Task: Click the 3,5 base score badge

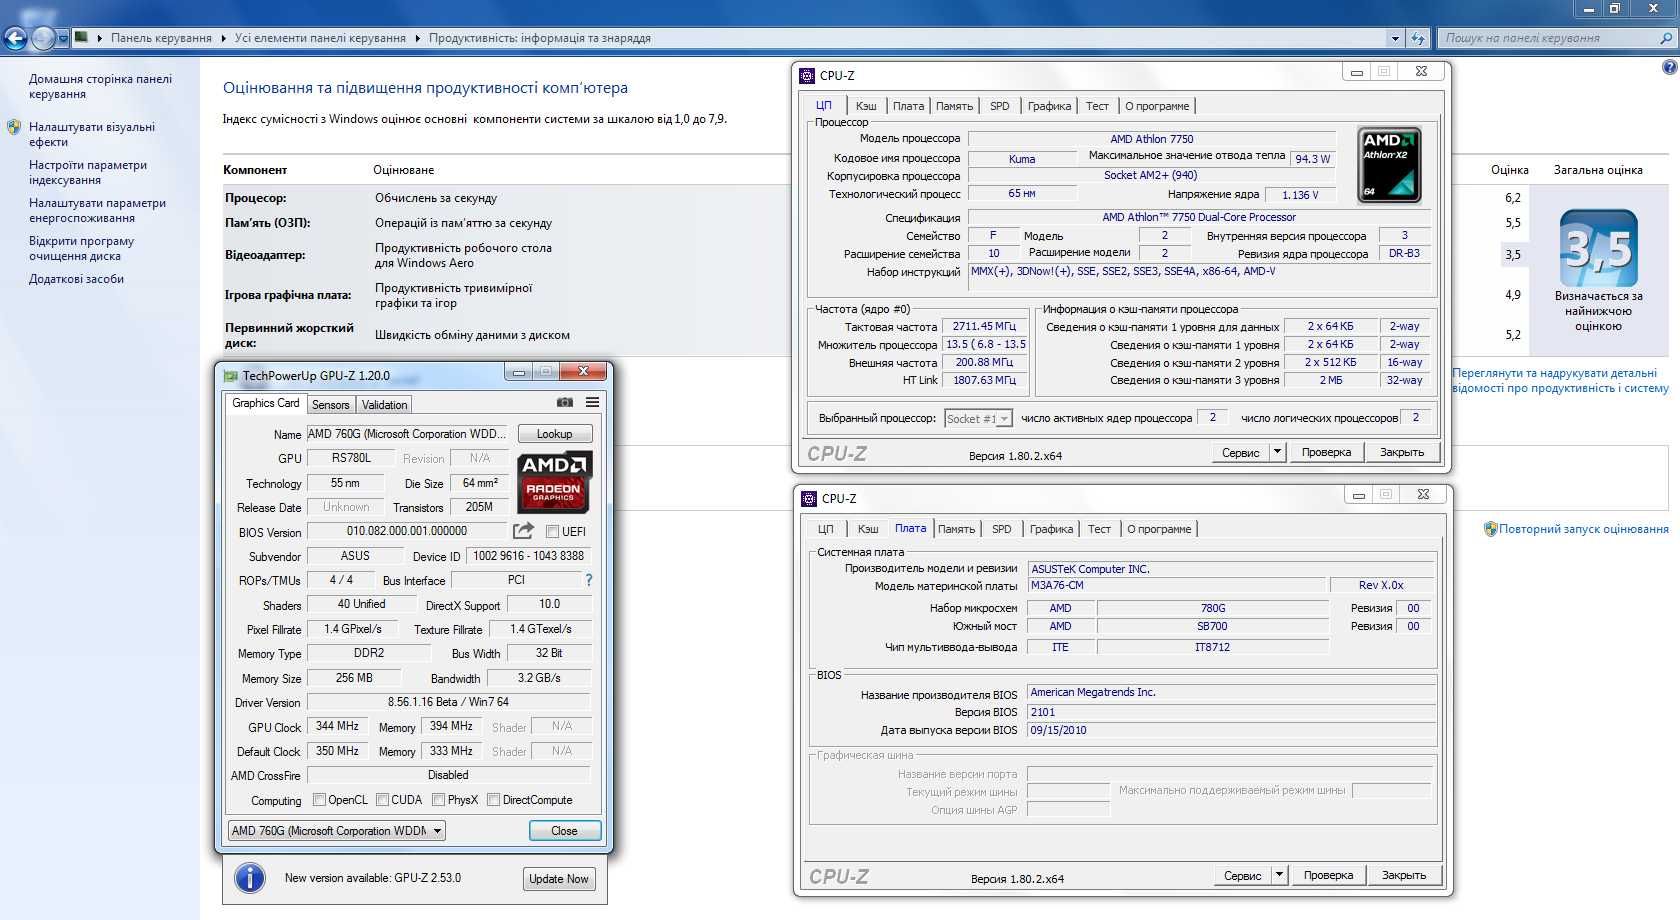Action: pyautogui.click(x=1598, y=248)
